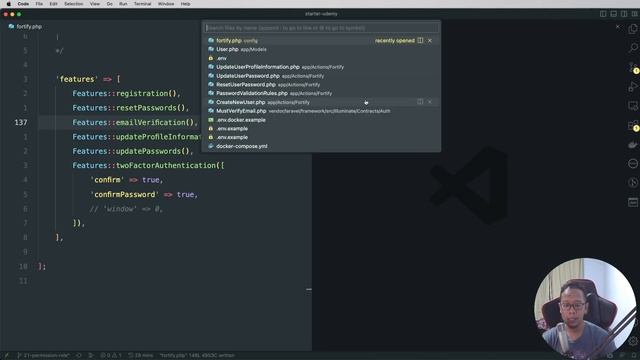Click the quick open search field
This screenshot has width=640, height=360.
[321, 28]
